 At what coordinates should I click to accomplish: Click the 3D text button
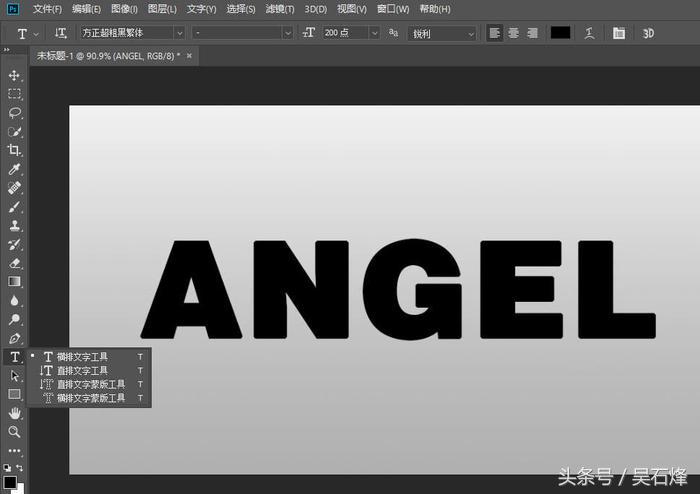648,33
